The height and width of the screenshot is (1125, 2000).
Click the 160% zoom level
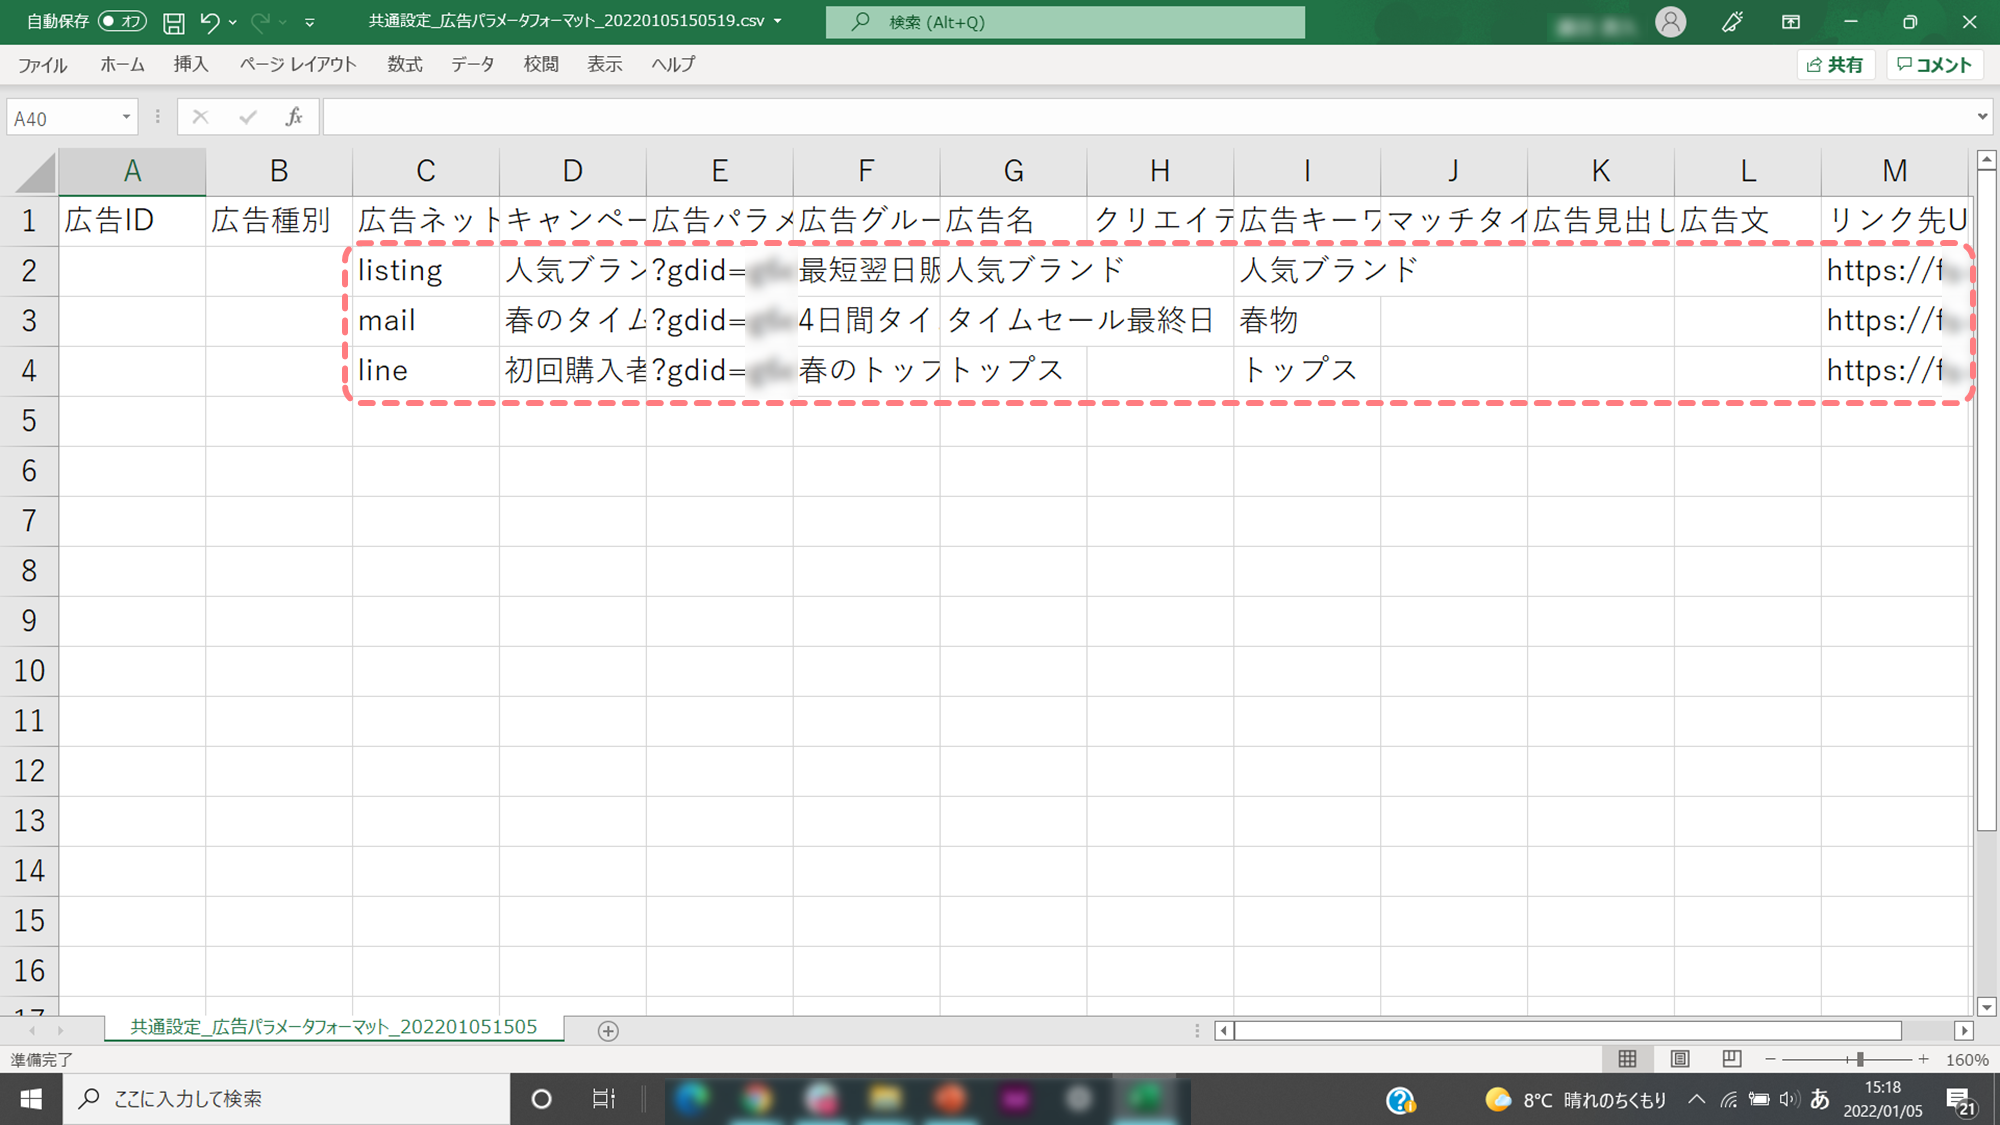click(x=1966, y=1060)
